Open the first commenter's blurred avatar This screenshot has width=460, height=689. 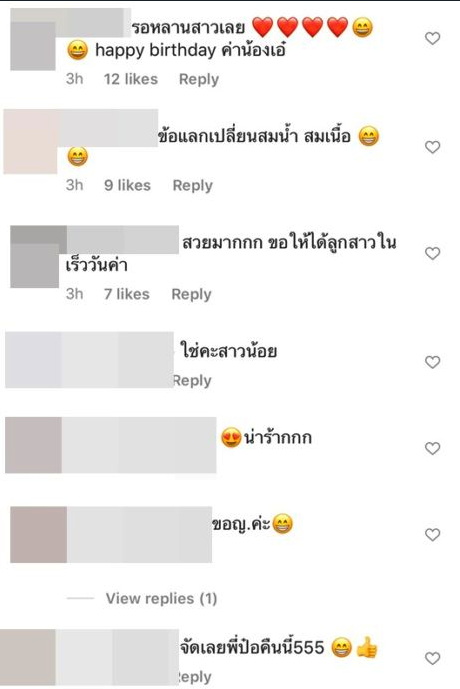click(x=33, y=46)
